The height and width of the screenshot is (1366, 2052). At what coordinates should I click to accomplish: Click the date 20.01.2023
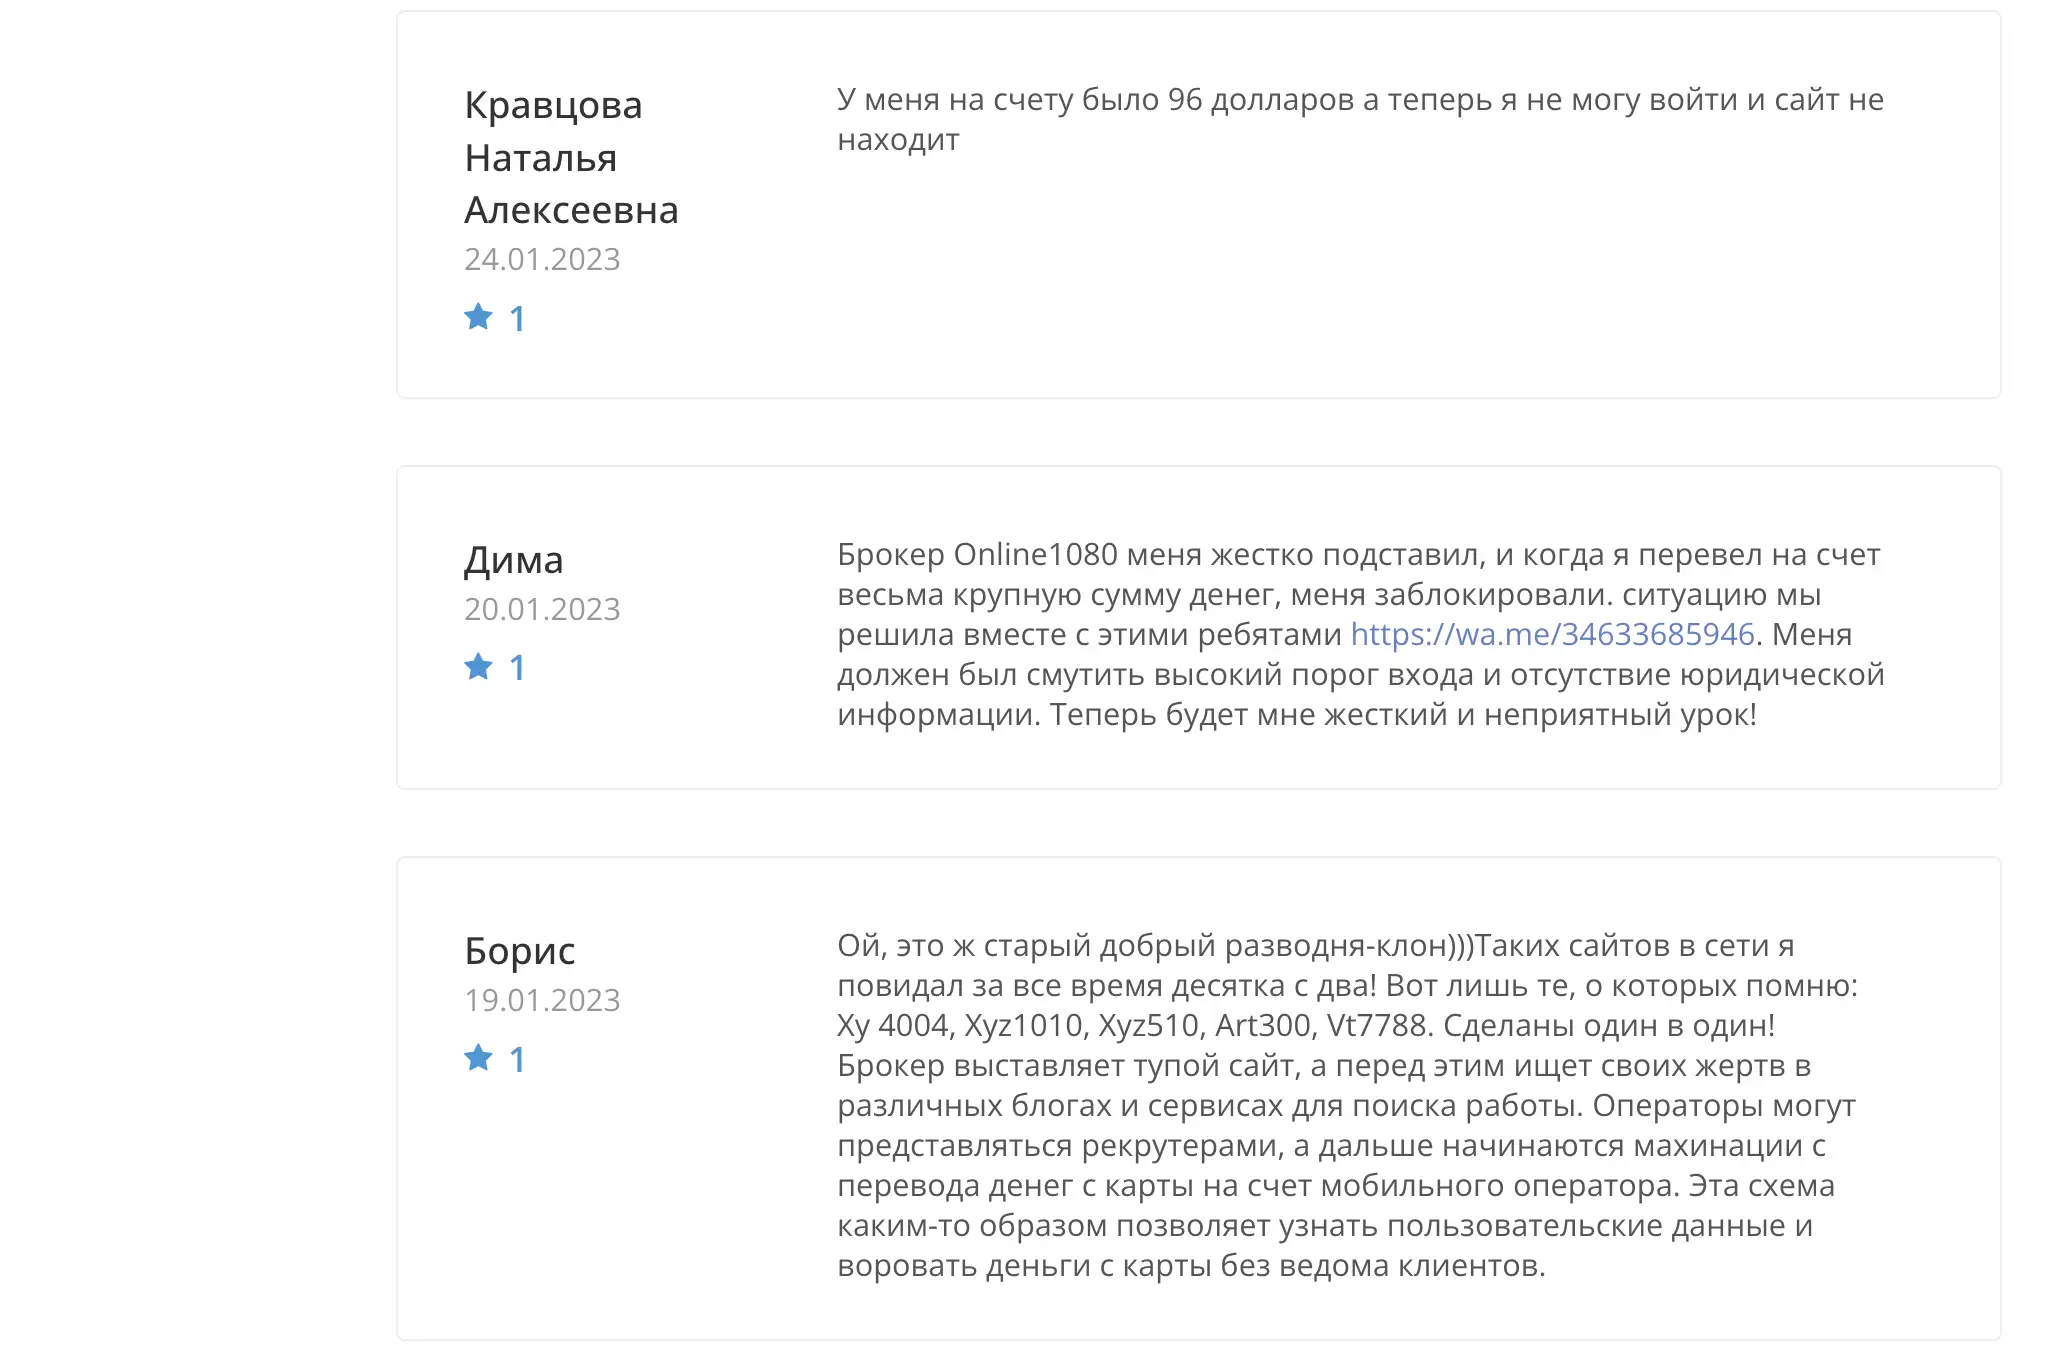[x=542, y=609]
